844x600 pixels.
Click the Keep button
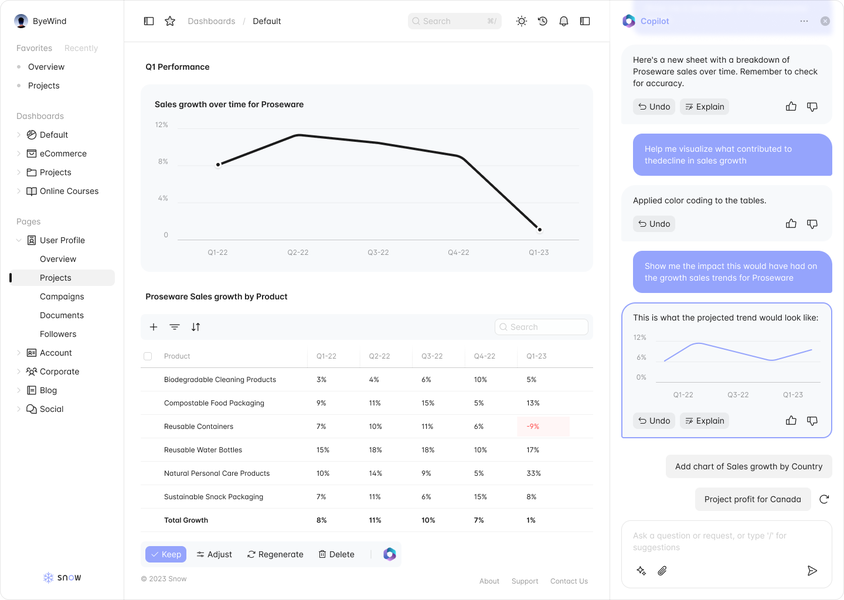click(166, 554)
